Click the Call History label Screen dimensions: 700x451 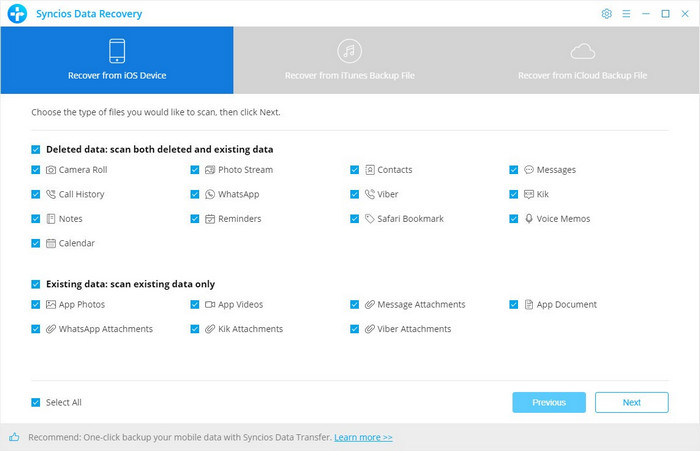(x=82, y=194)
